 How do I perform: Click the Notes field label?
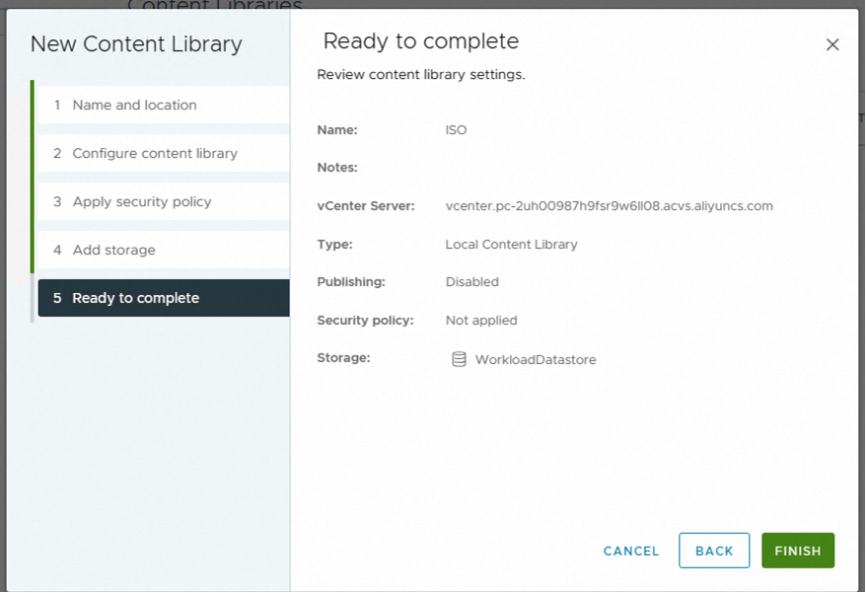(337, 168)
